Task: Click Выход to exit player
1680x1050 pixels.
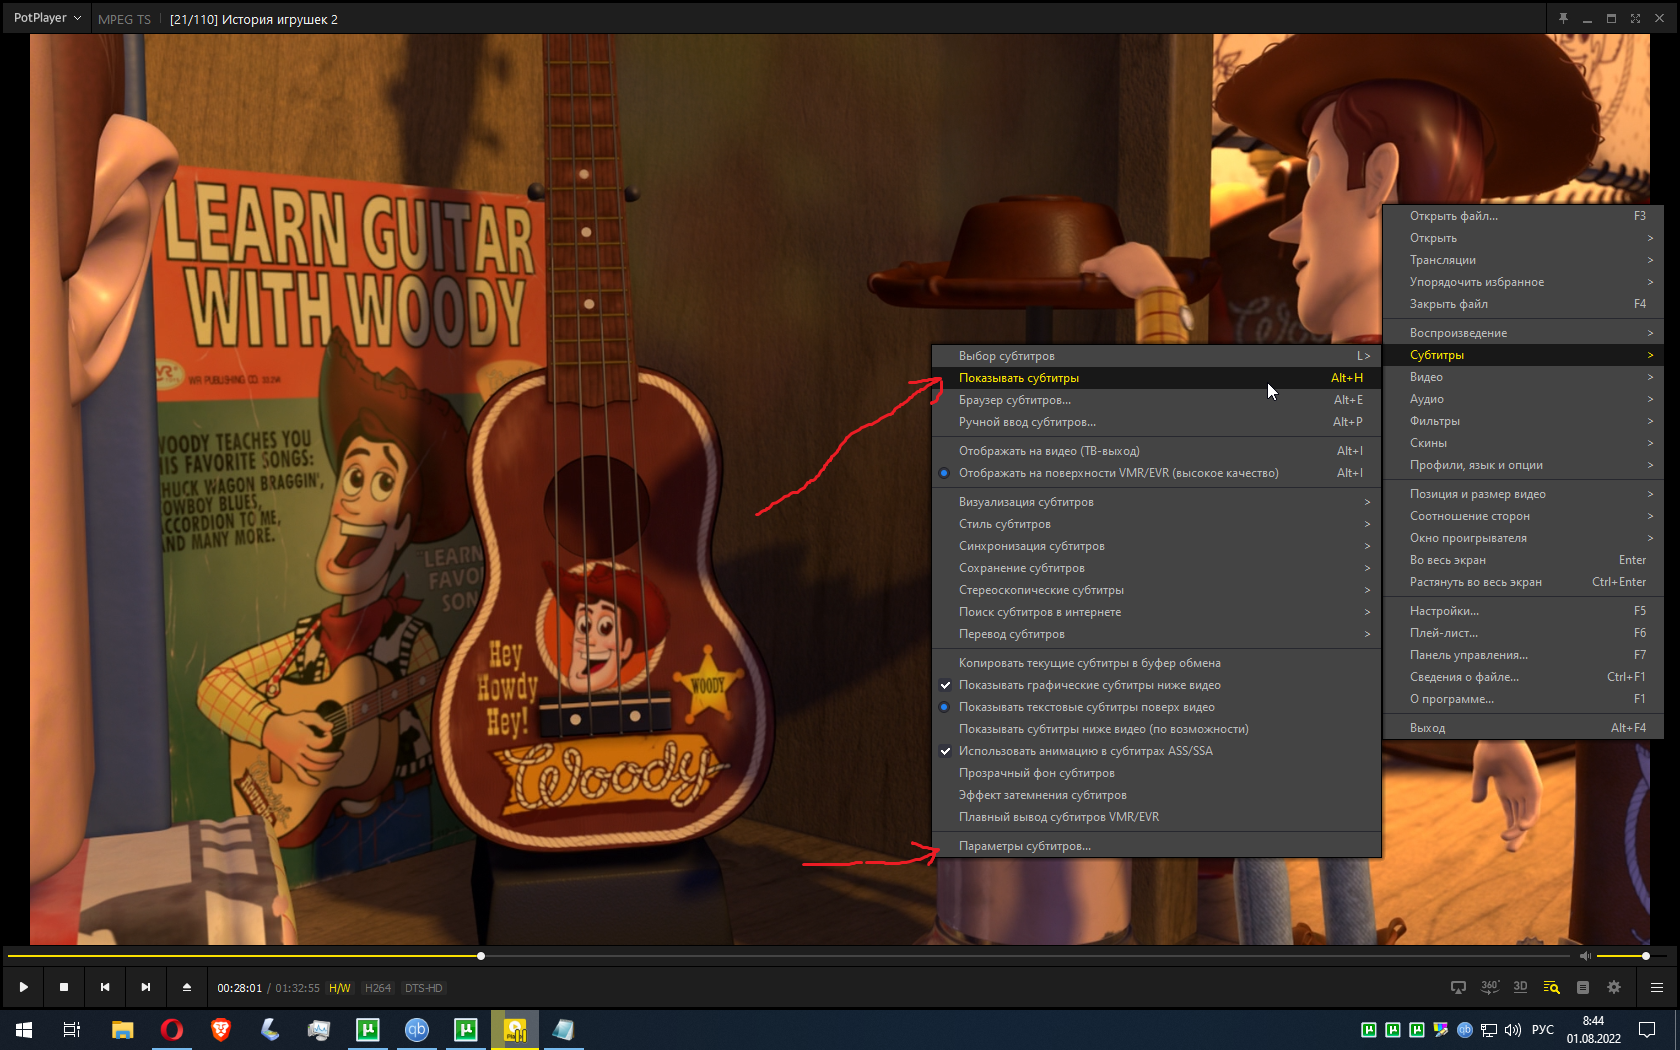Action: pyautogui.click(x=1523, y=728)
